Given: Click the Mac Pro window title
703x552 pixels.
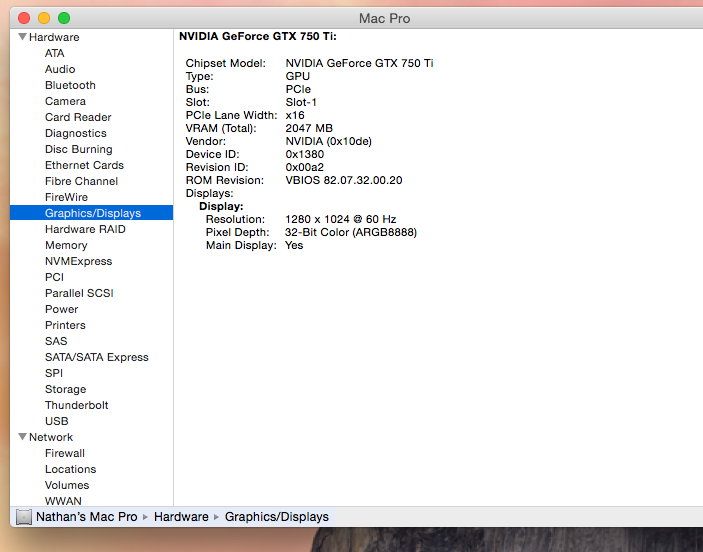Looking at the screenshot, I should coord(384,18).
